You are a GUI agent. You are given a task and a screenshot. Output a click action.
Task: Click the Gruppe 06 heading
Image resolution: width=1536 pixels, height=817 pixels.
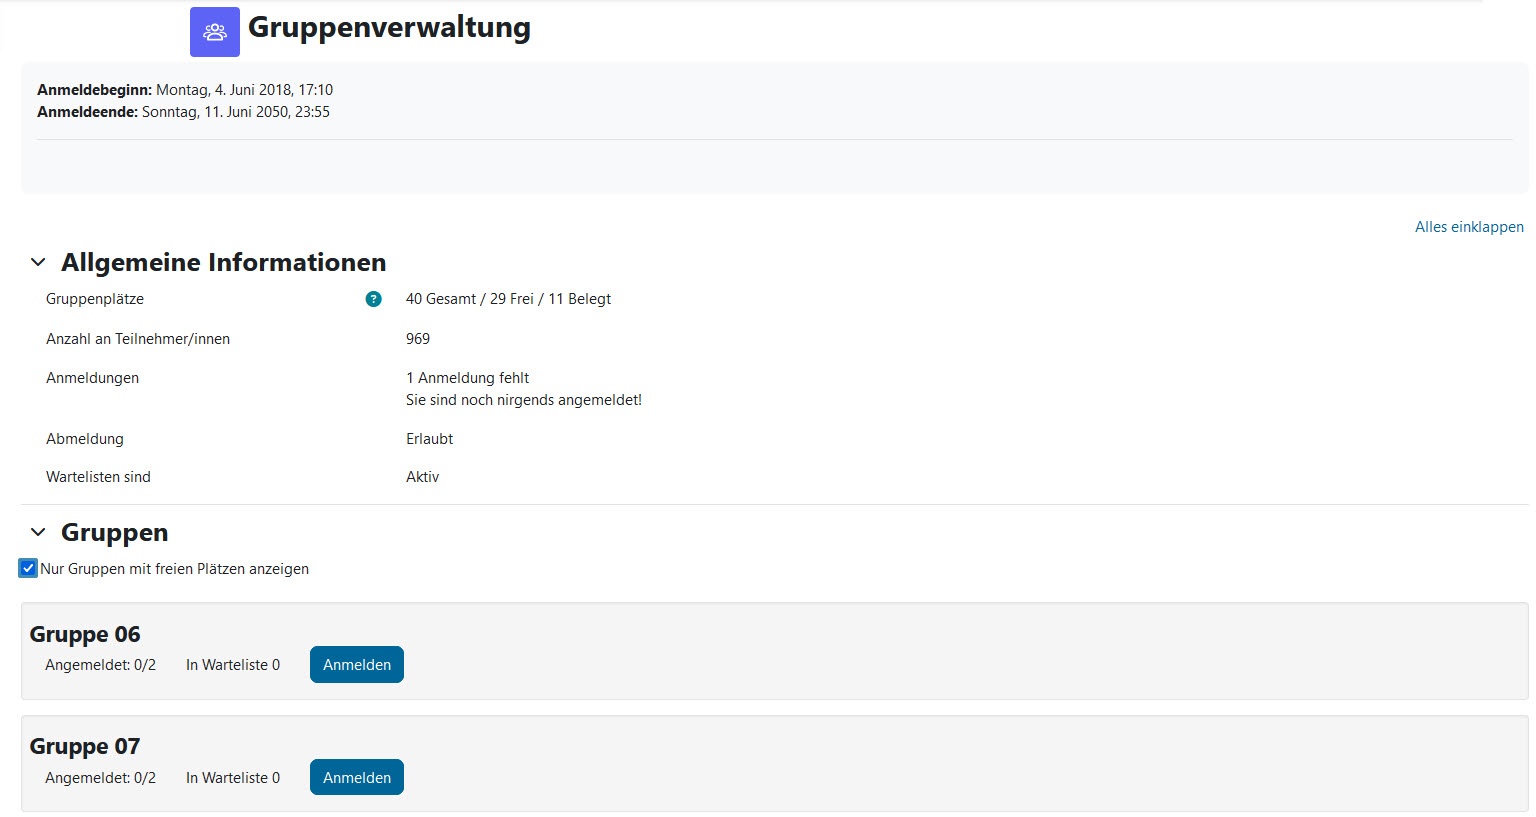tap(85, 634)
